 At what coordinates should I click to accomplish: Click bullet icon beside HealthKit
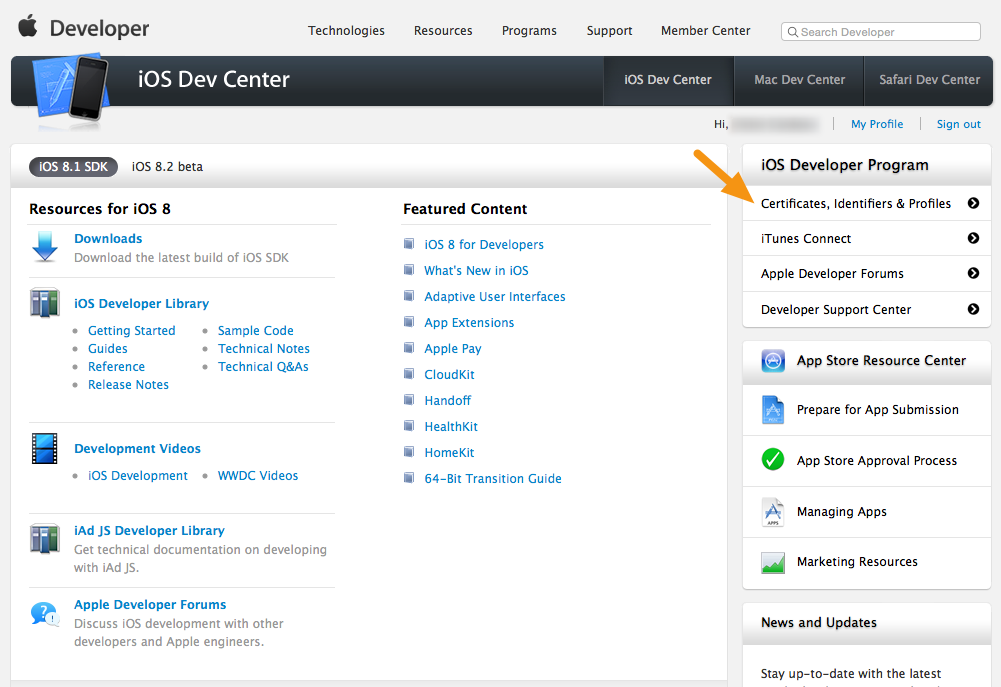coord(409,426)
